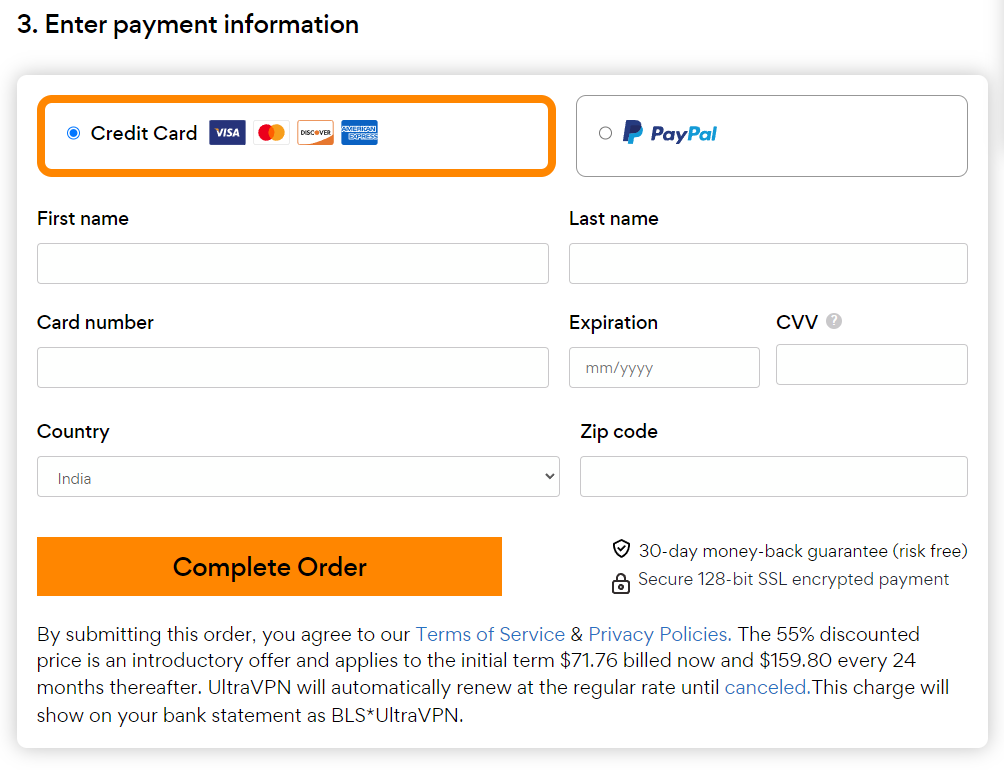Click the Zip code input field
1004x770 pixels.
tap(773, 476)
